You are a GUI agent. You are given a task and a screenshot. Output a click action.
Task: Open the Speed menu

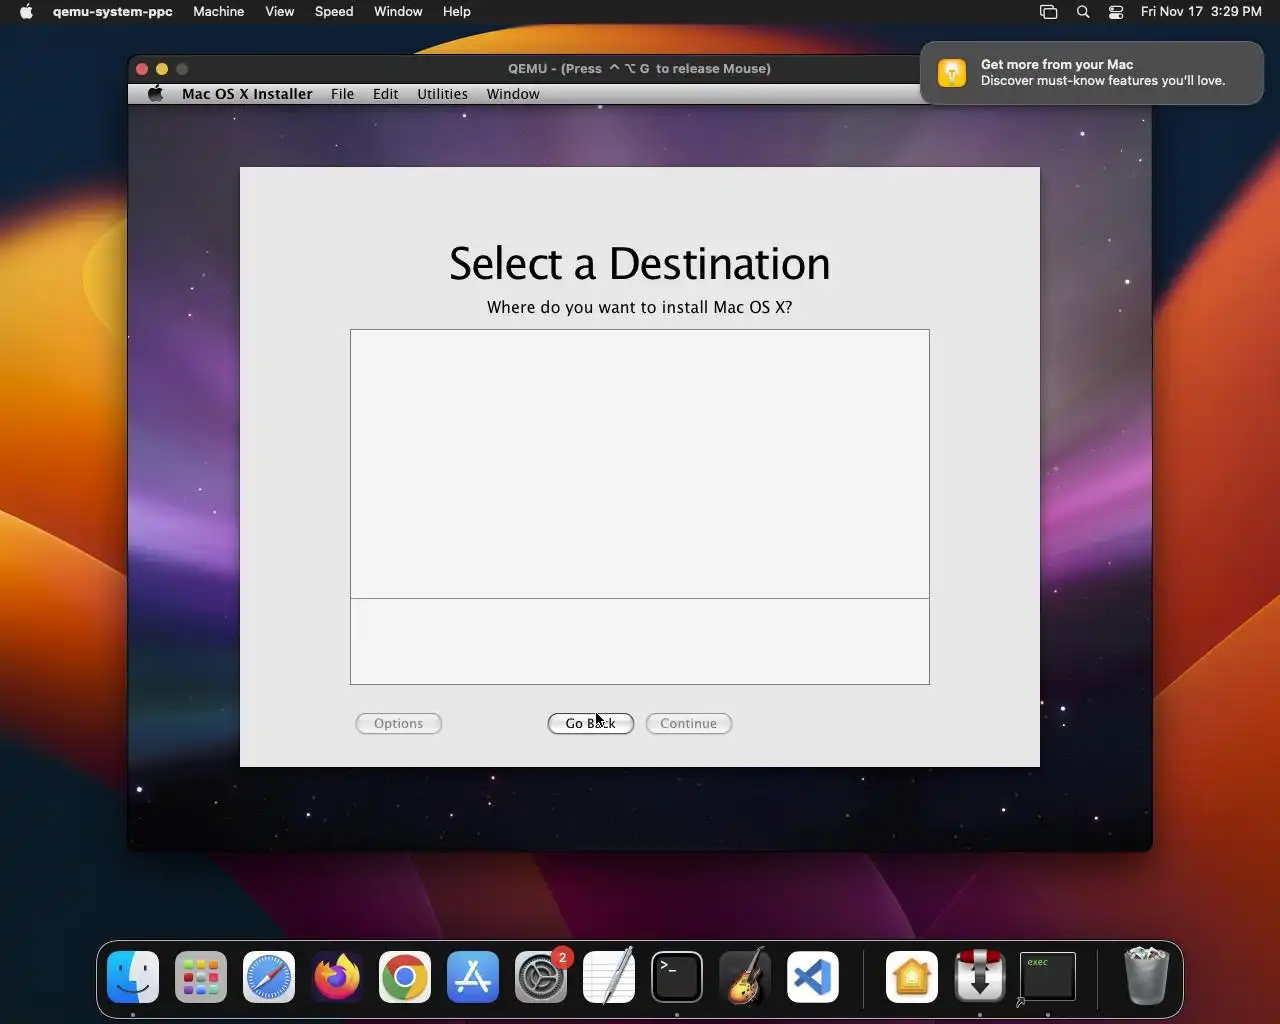[334, 12]
